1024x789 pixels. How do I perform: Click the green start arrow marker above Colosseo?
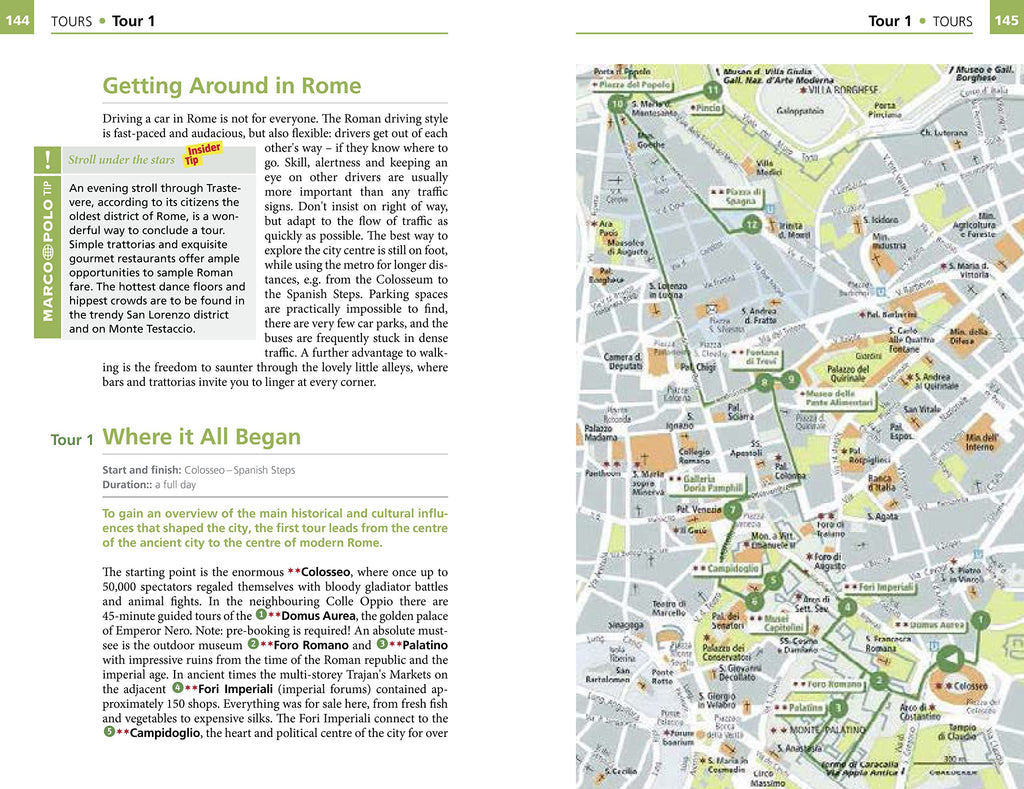[948, 657]
